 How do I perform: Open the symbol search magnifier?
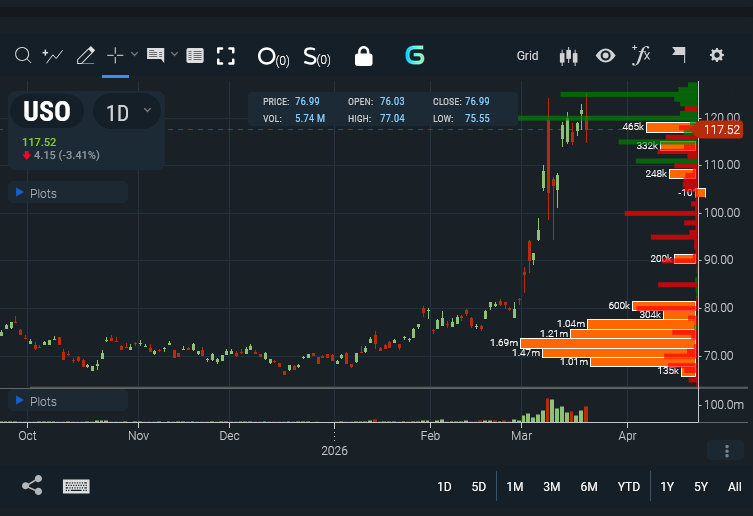pos(23,56)
